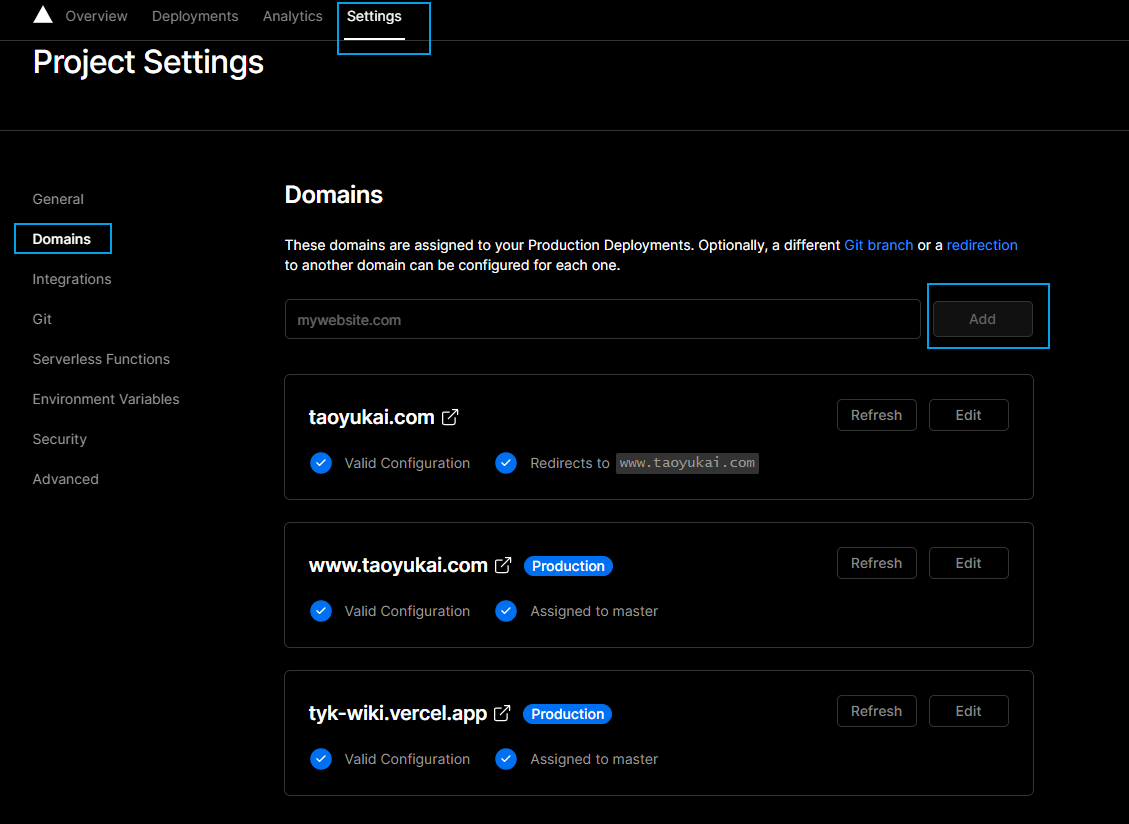Open external link icon beside www.taoyukai.com

point(503,565)
